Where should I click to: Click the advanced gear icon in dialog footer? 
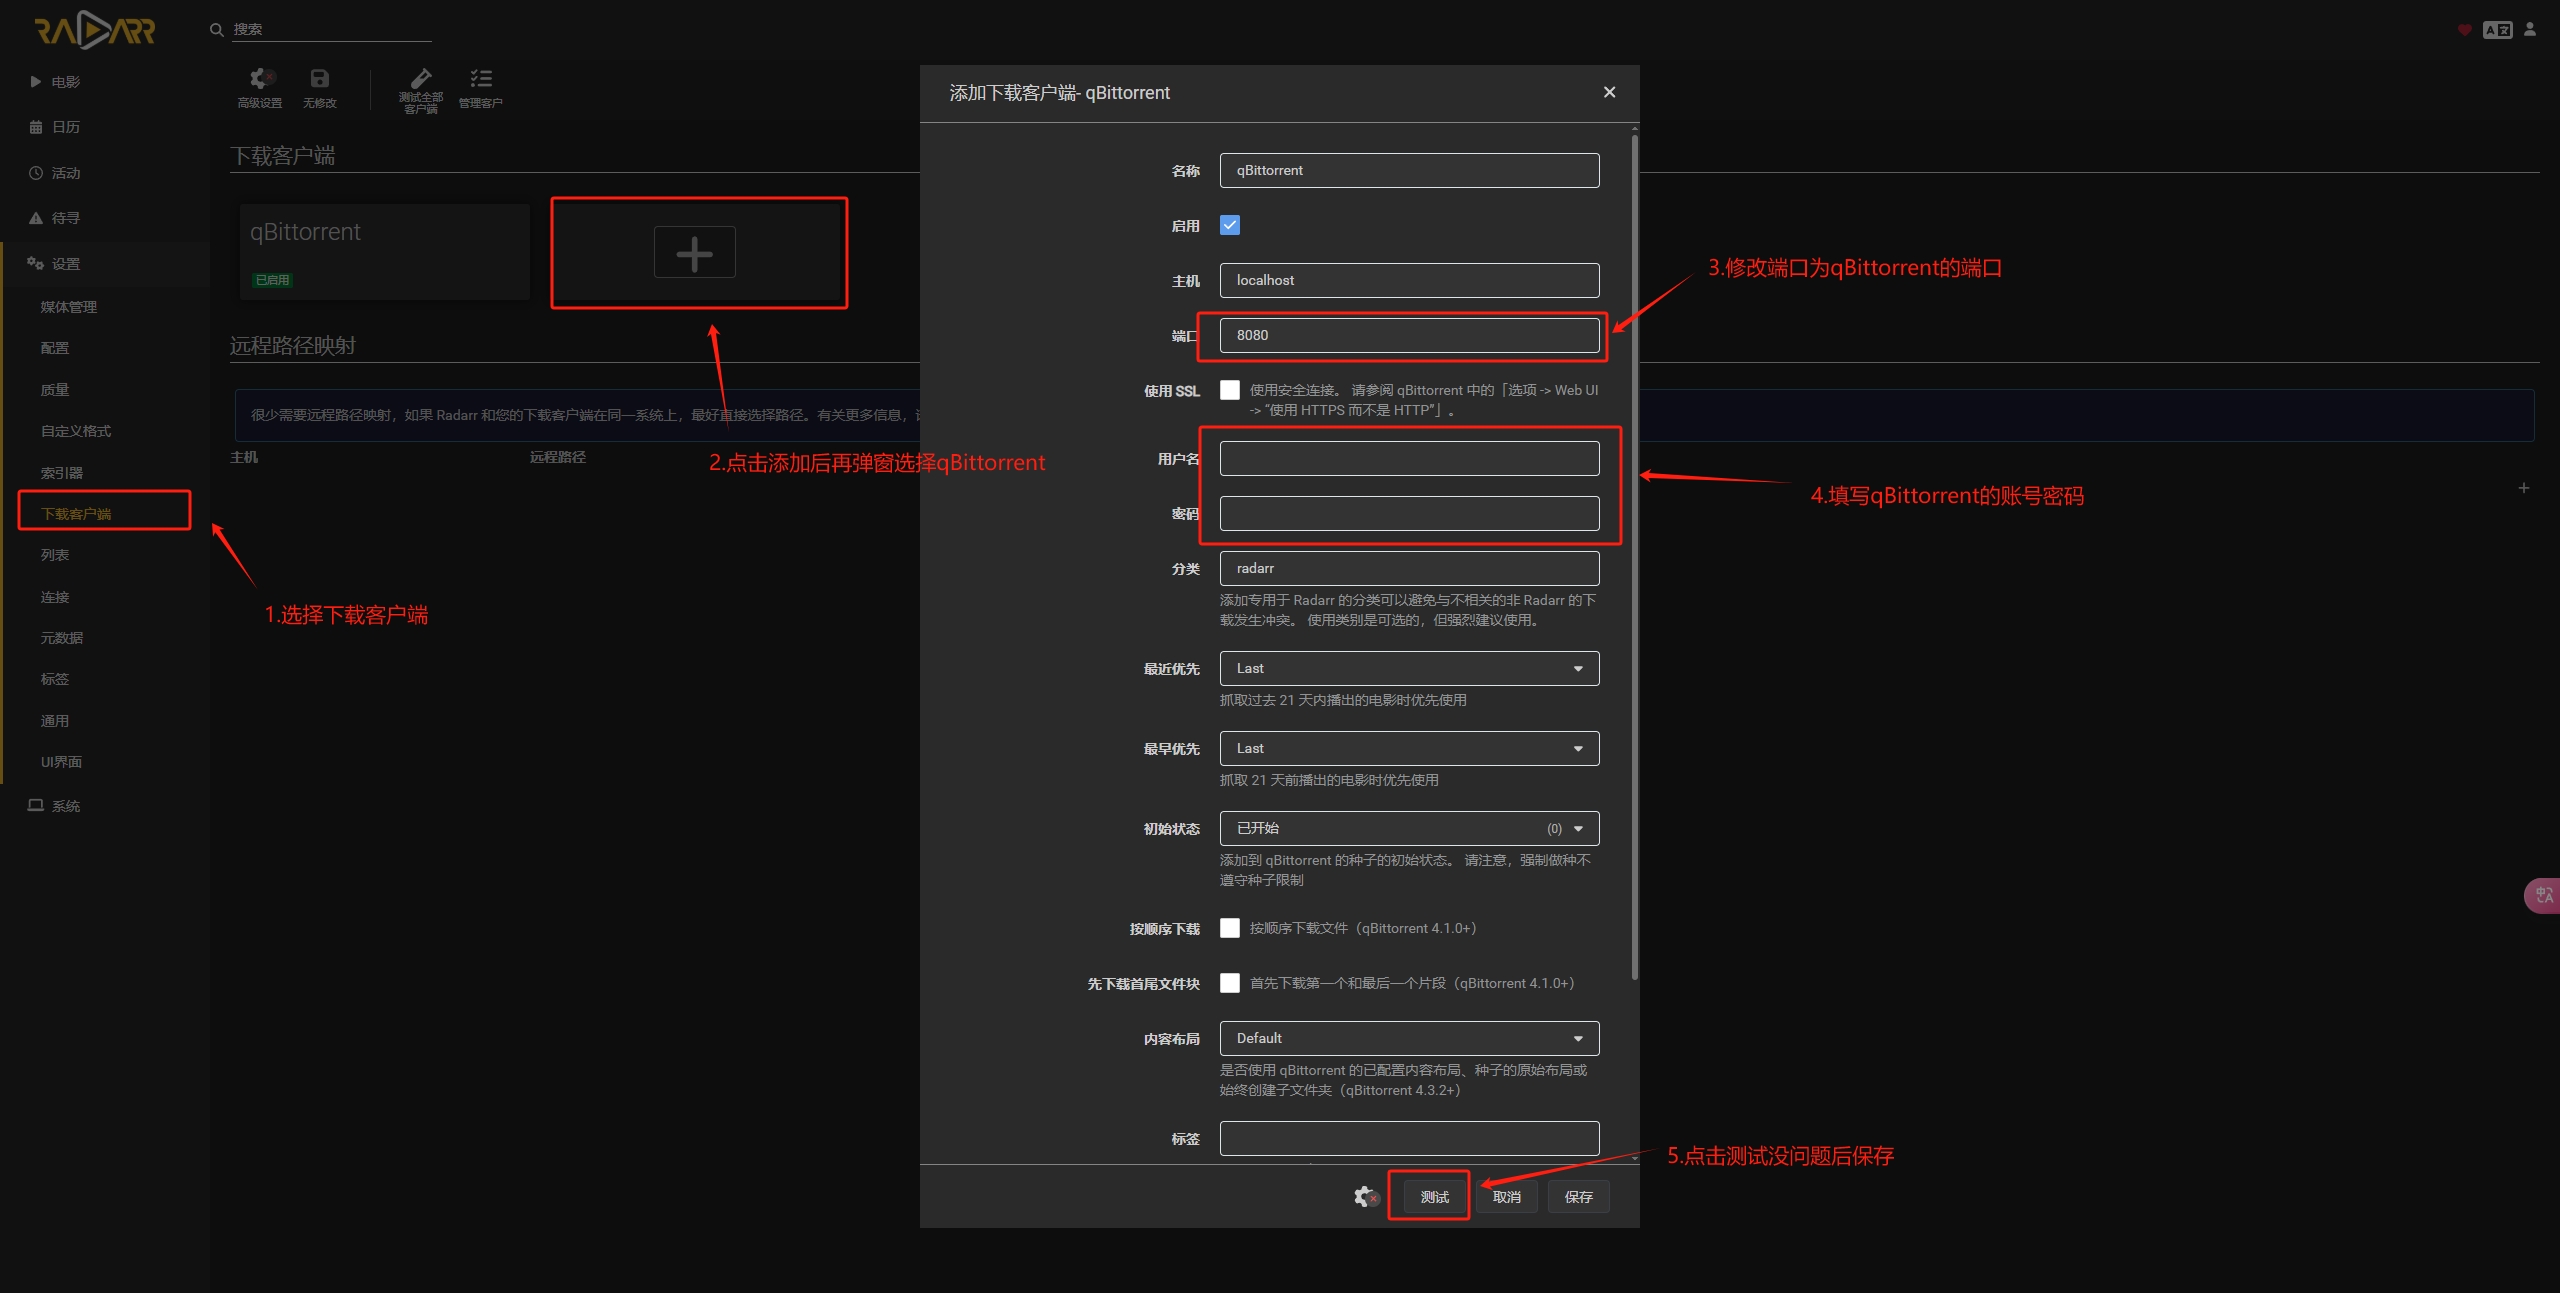(x=1365, y=1197)
